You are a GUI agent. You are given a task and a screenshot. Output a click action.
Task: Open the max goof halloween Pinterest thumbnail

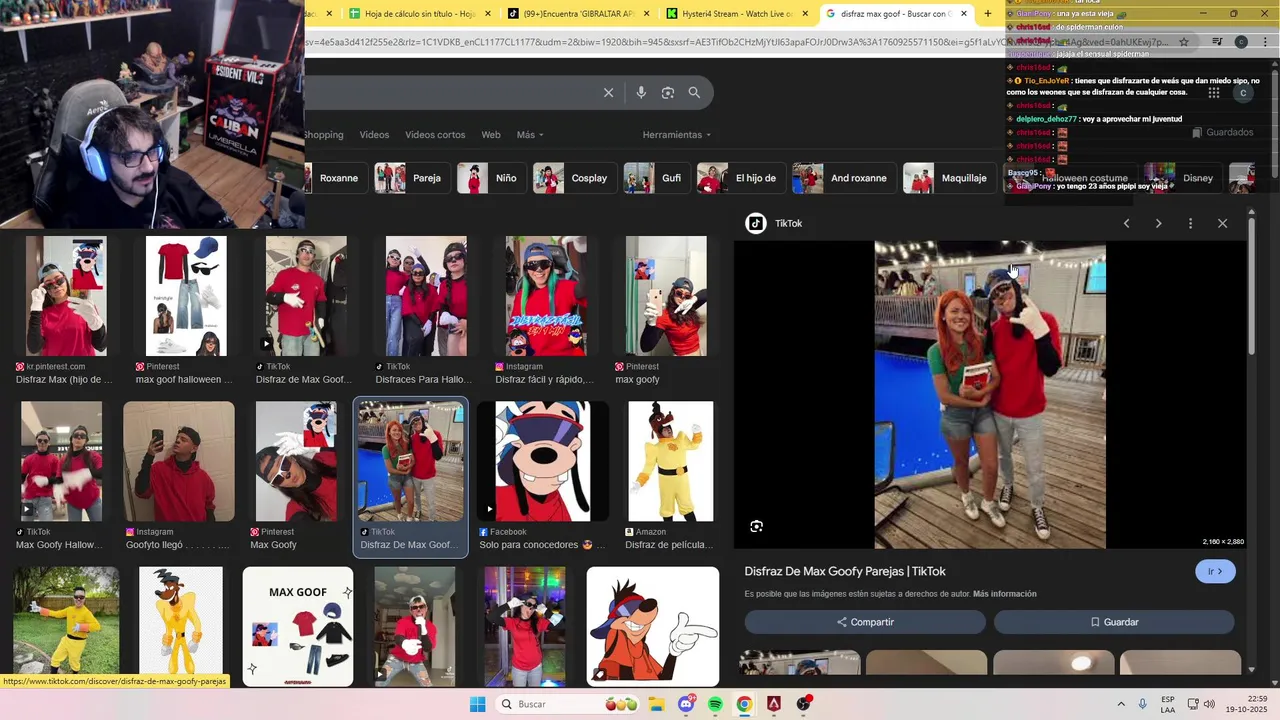tap(186, 296)
